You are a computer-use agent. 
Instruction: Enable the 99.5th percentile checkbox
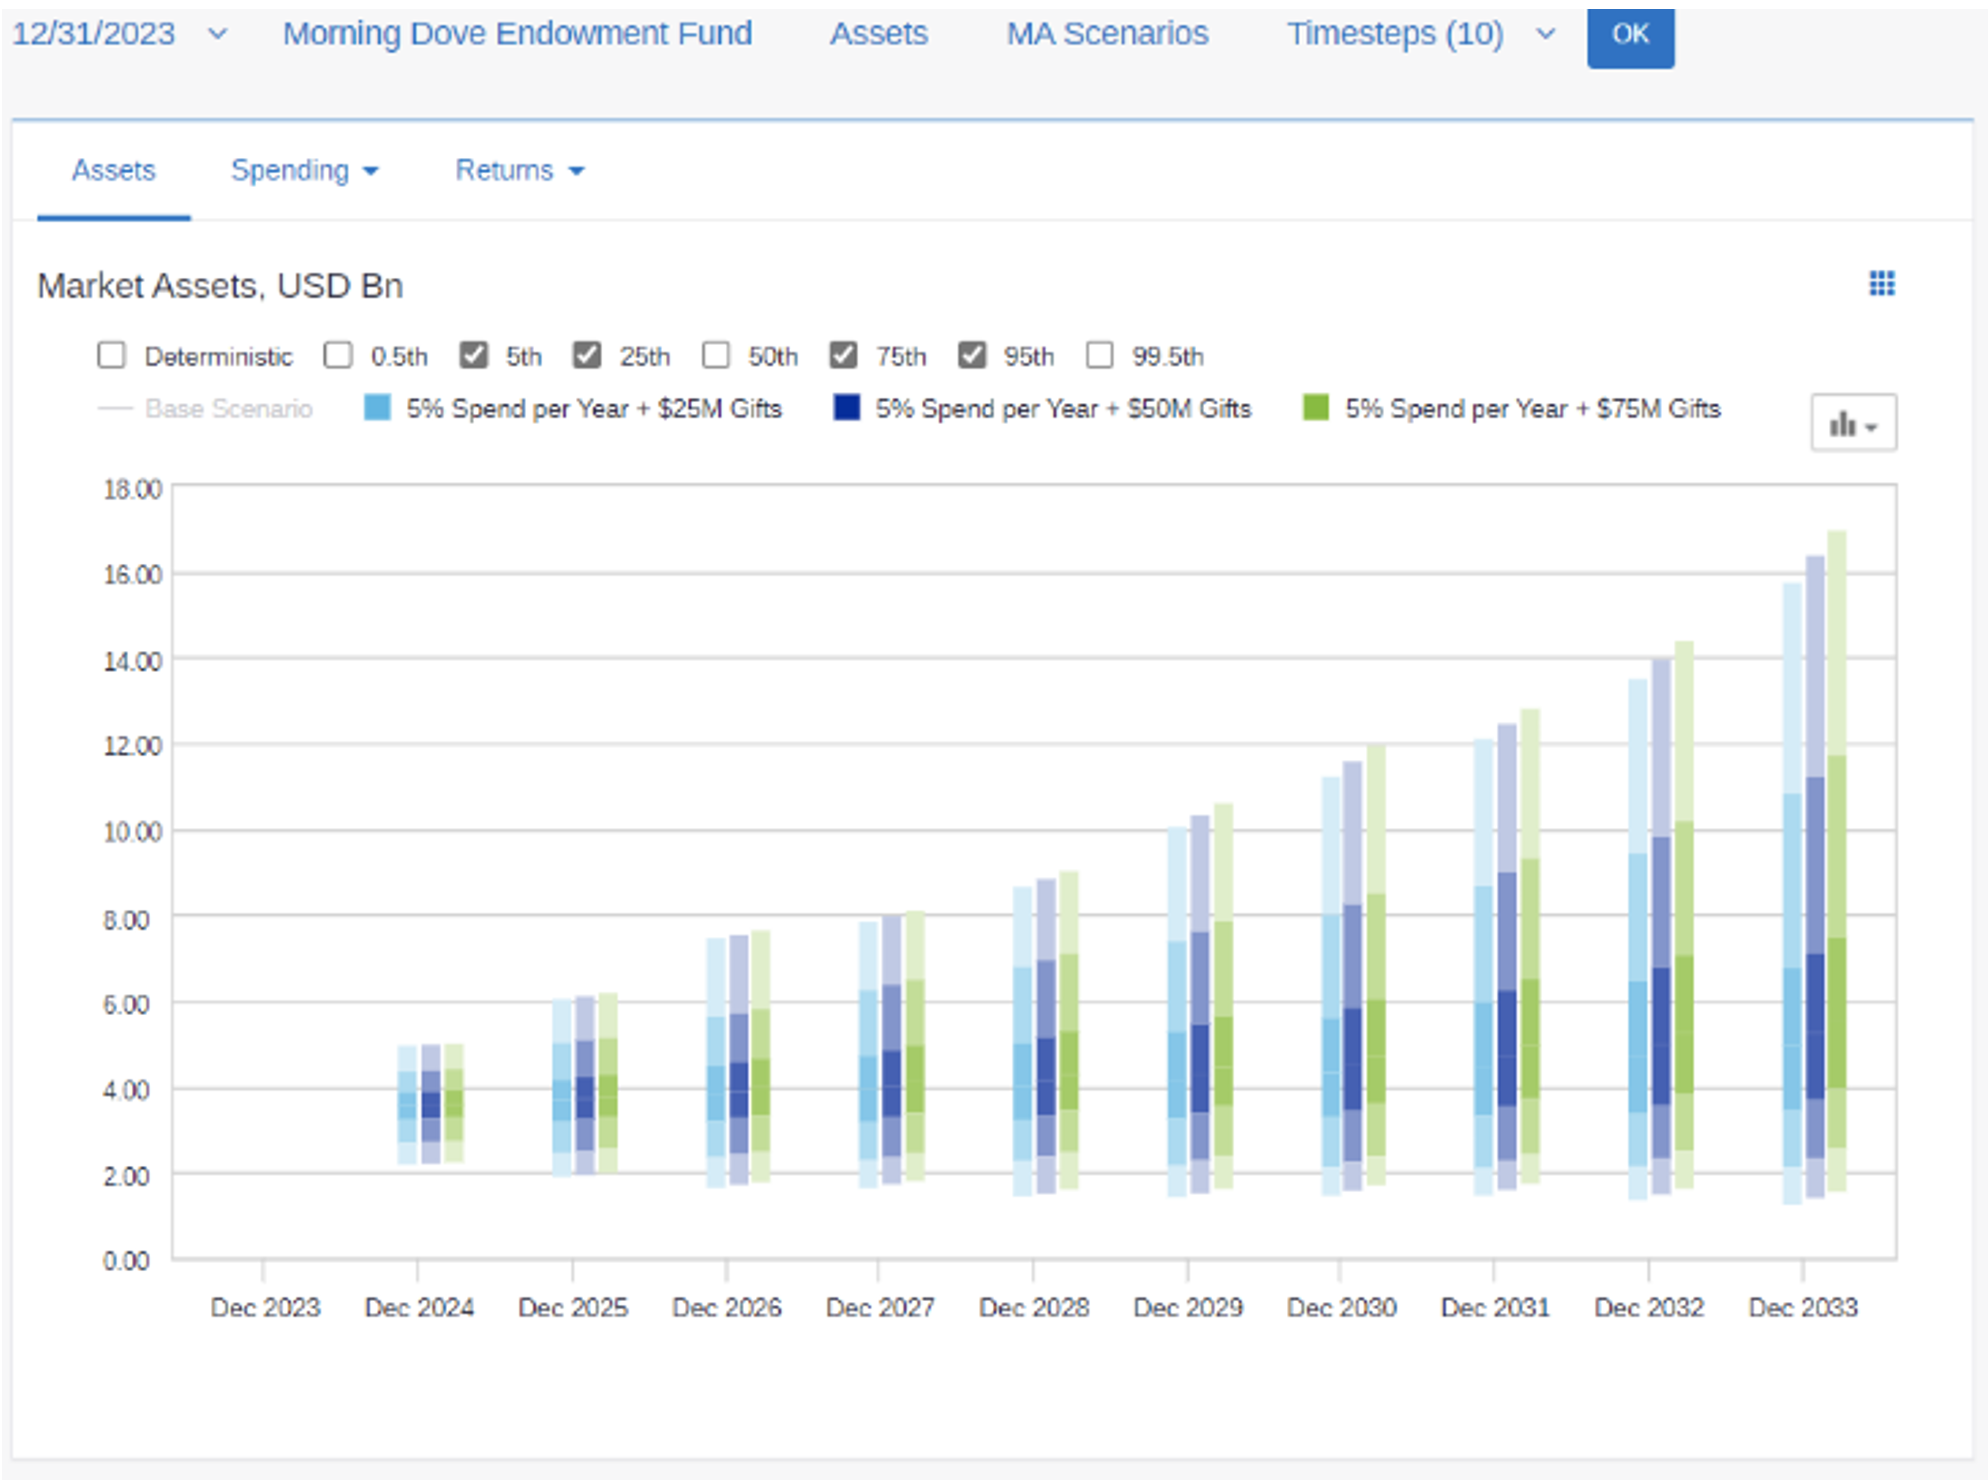(1099, 356)
